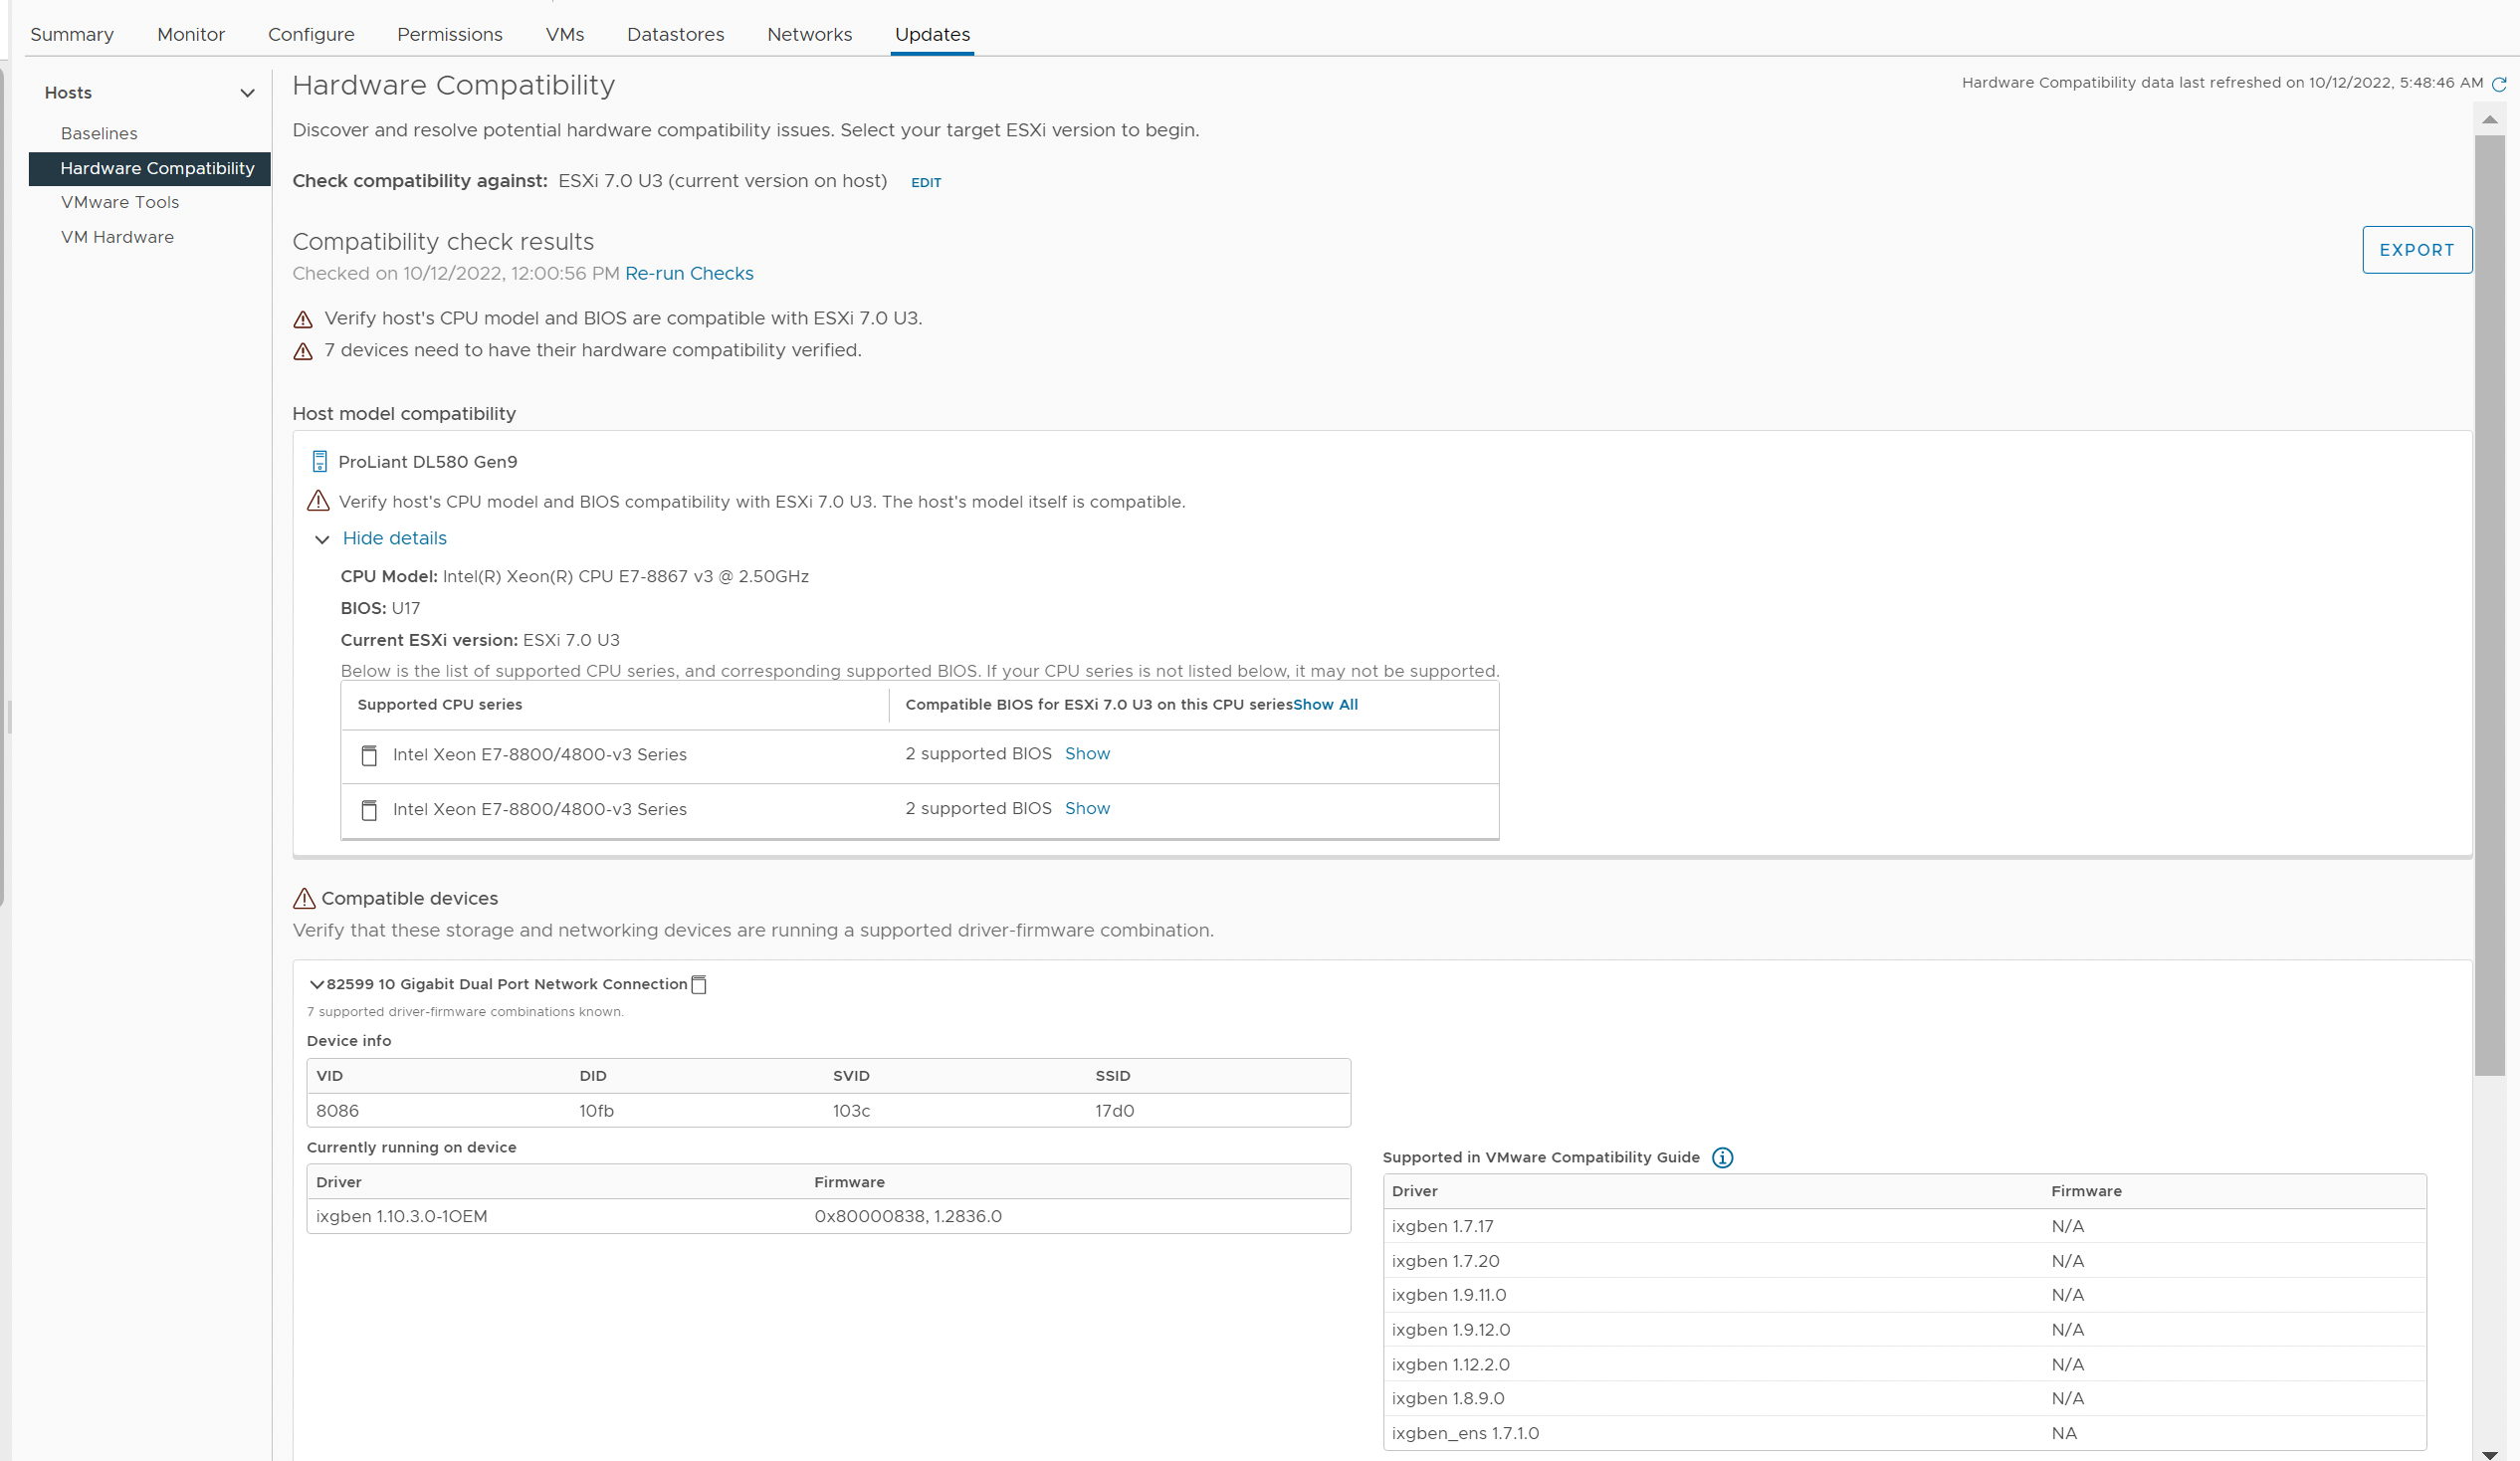Viewport: 2520px width, 1461px height.
Task: Click Re-run Checks
Action: 688,273
